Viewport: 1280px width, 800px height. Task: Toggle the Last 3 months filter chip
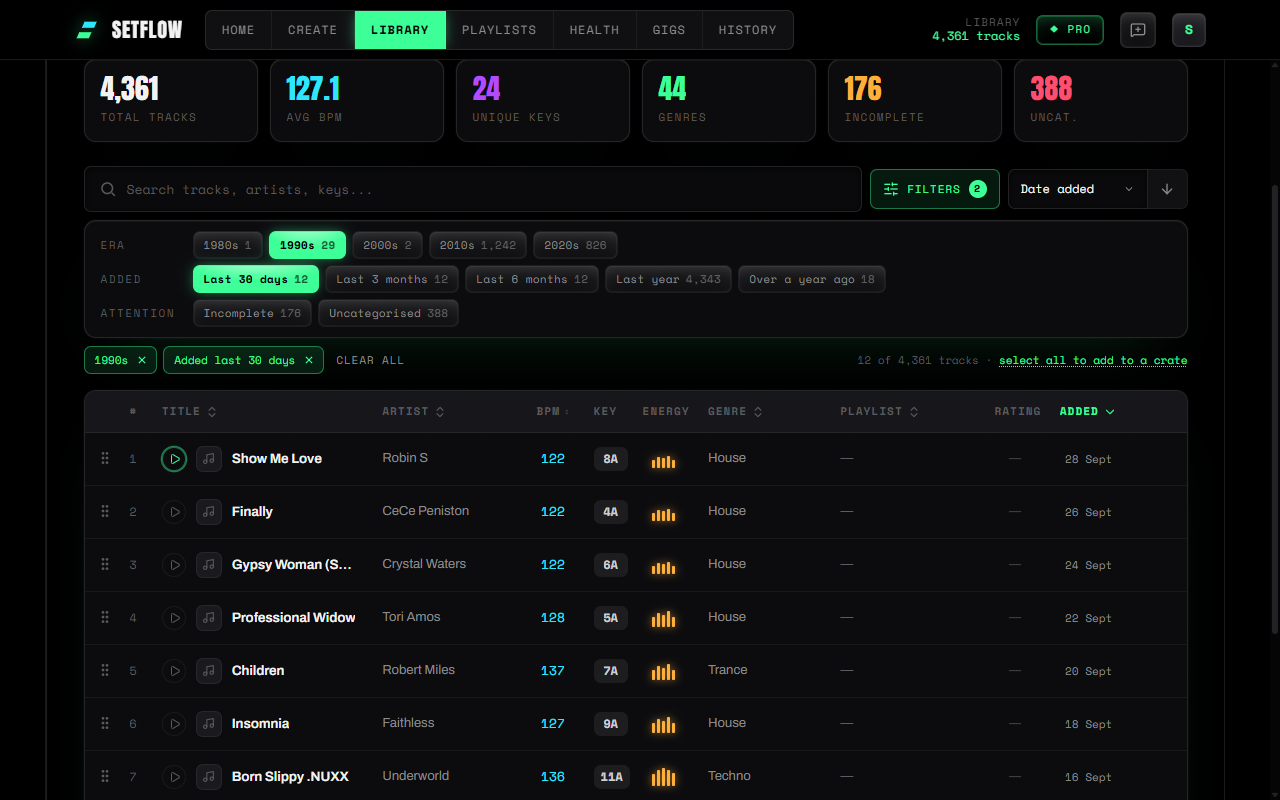pyautogui.click(x=392, y=279)
